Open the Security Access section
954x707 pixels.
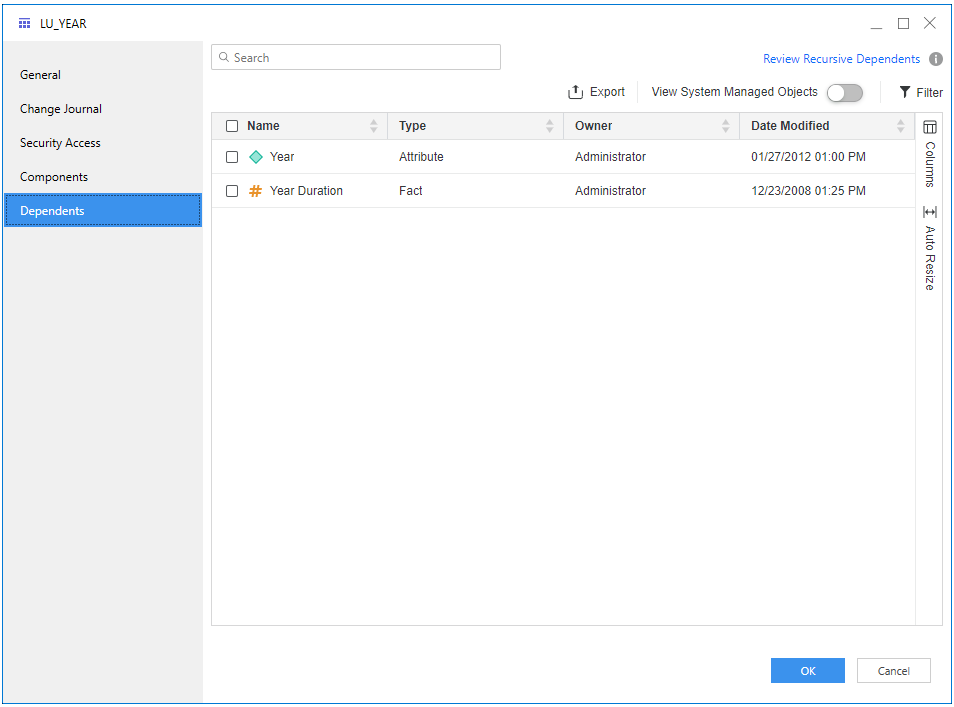[60, 143]
